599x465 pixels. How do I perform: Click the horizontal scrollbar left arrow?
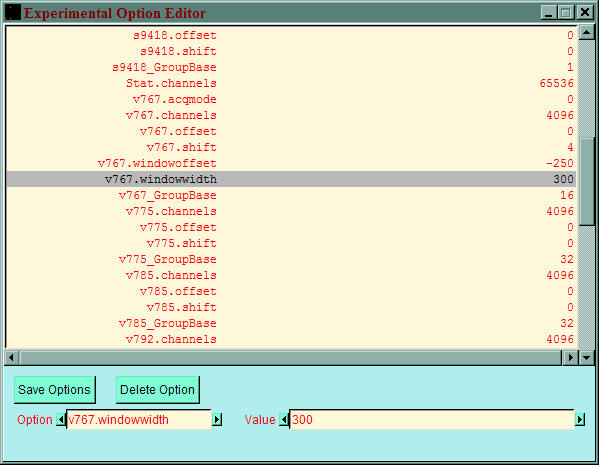tap(11, 358)
